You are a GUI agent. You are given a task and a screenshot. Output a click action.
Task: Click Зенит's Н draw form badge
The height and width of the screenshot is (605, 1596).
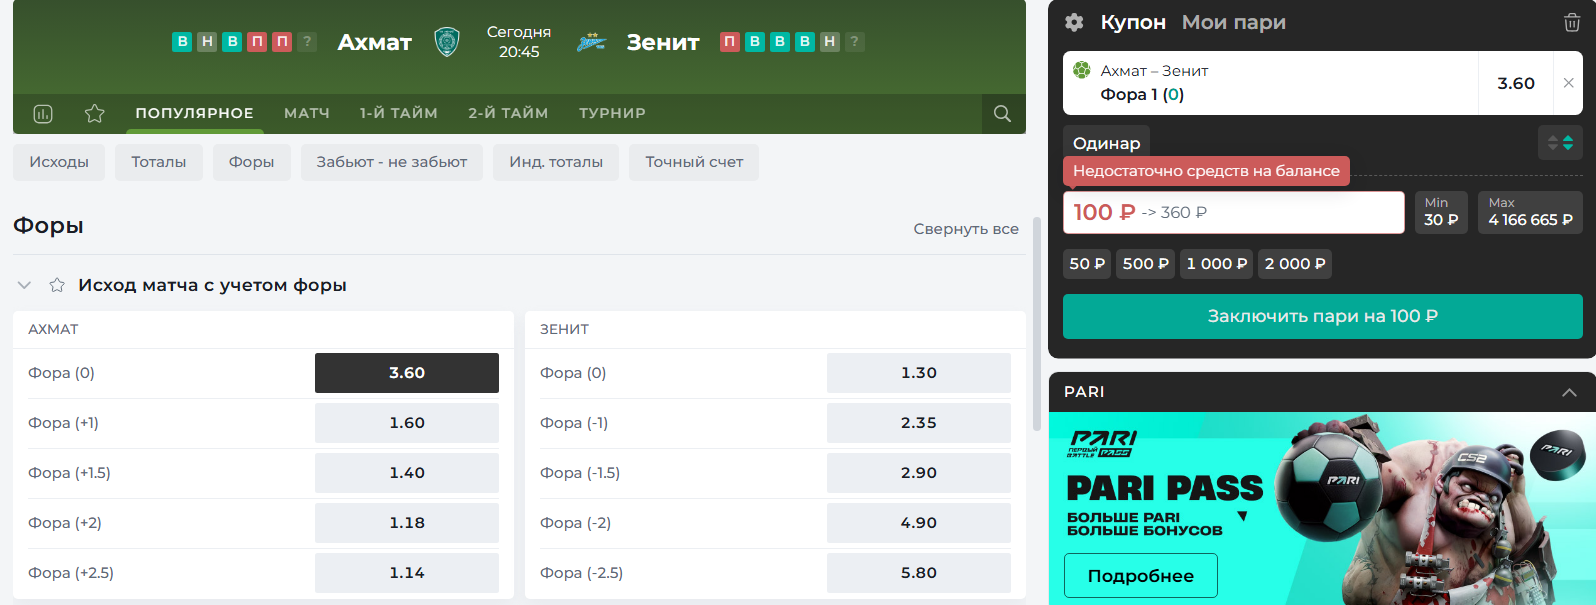[830, 42]
